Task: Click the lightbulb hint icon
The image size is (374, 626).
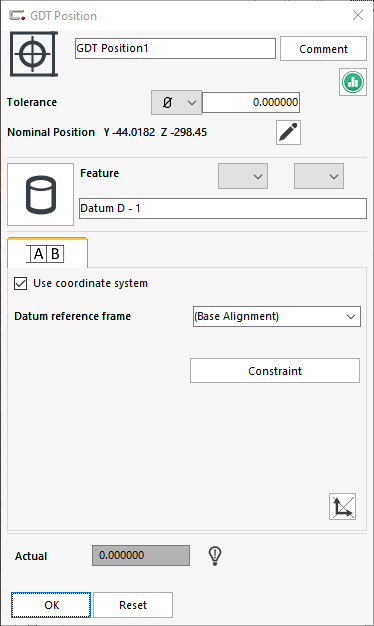Action: (215, 555)
